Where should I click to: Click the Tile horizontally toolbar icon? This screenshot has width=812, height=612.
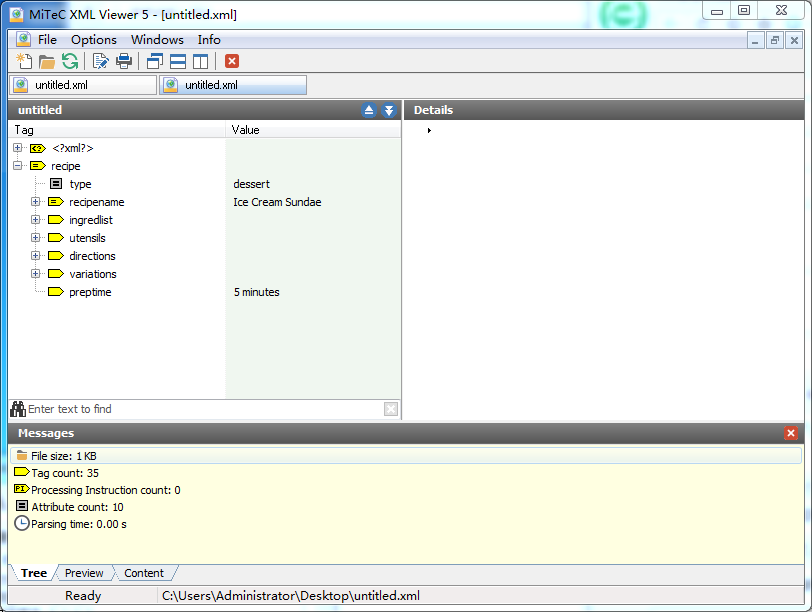[x=178, y=61]
